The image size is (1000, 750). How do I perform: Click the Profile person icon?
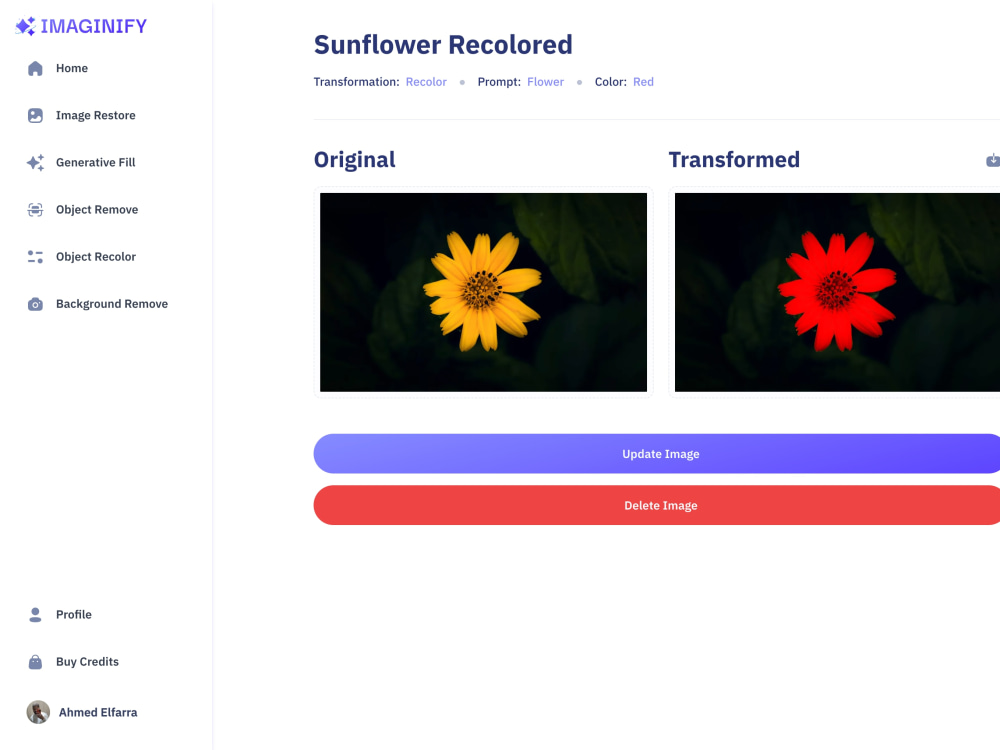click(35, 615)
